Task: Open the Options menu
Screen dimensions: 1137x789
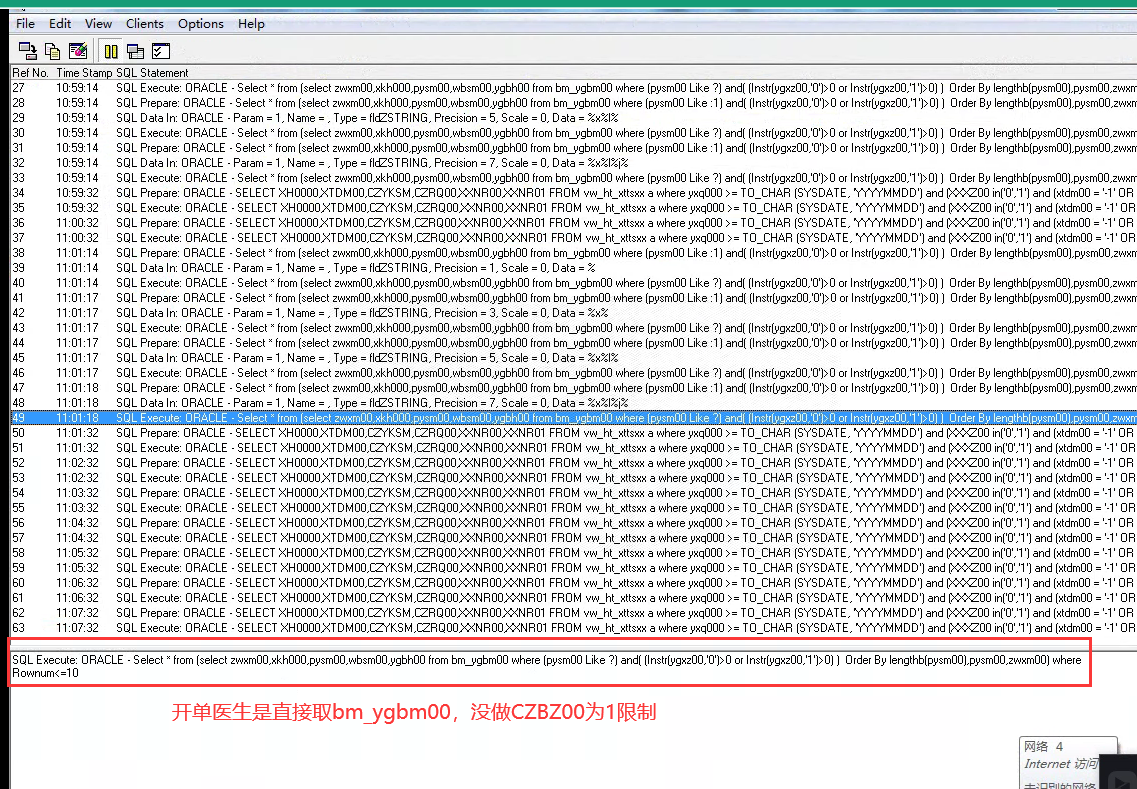Action: pos(201,23)
